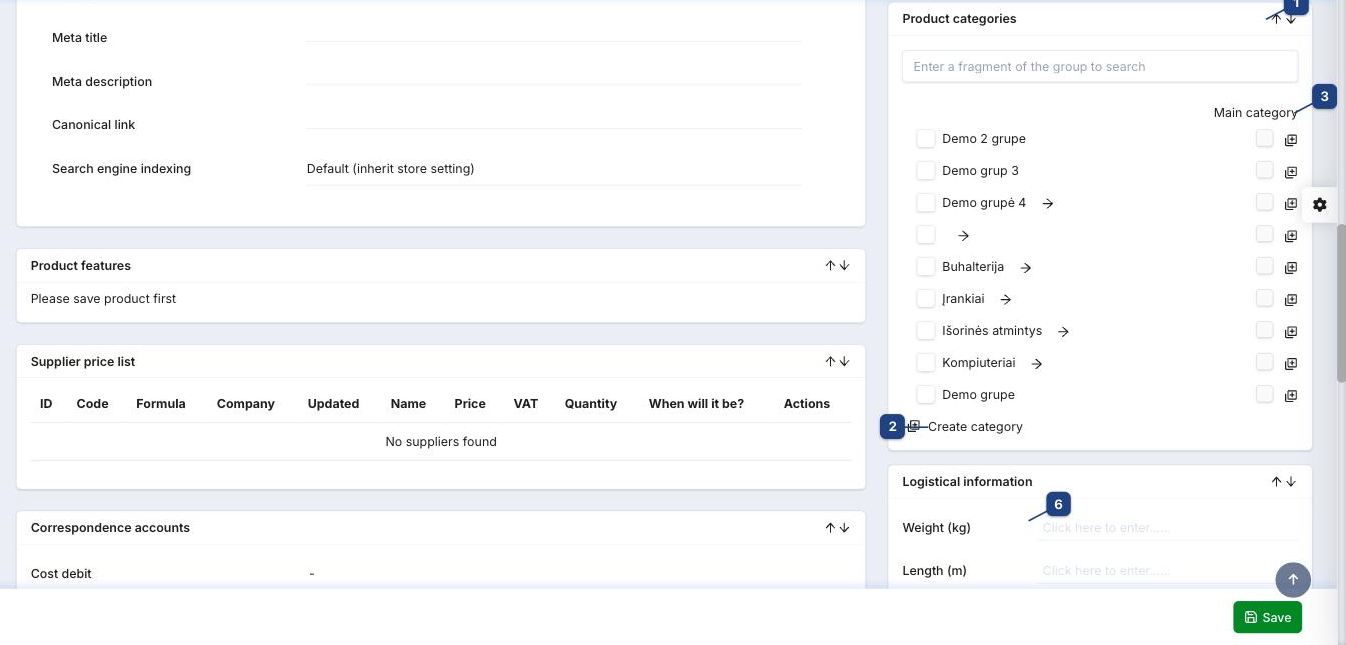Expand the Demo grupė 4 subcategories arrow

pos(1048,203)
